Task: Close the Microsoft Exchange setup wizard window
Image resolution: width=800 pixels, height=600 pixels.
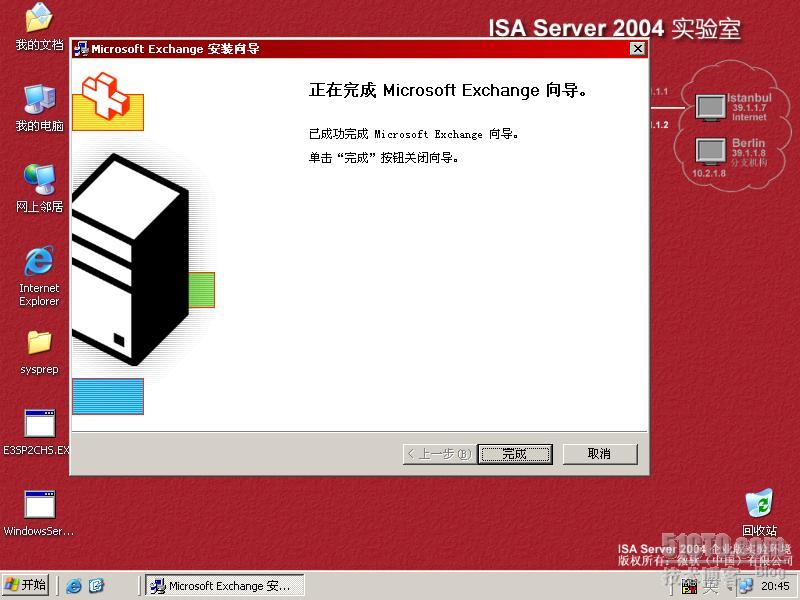Action: [x=637, y=48]
